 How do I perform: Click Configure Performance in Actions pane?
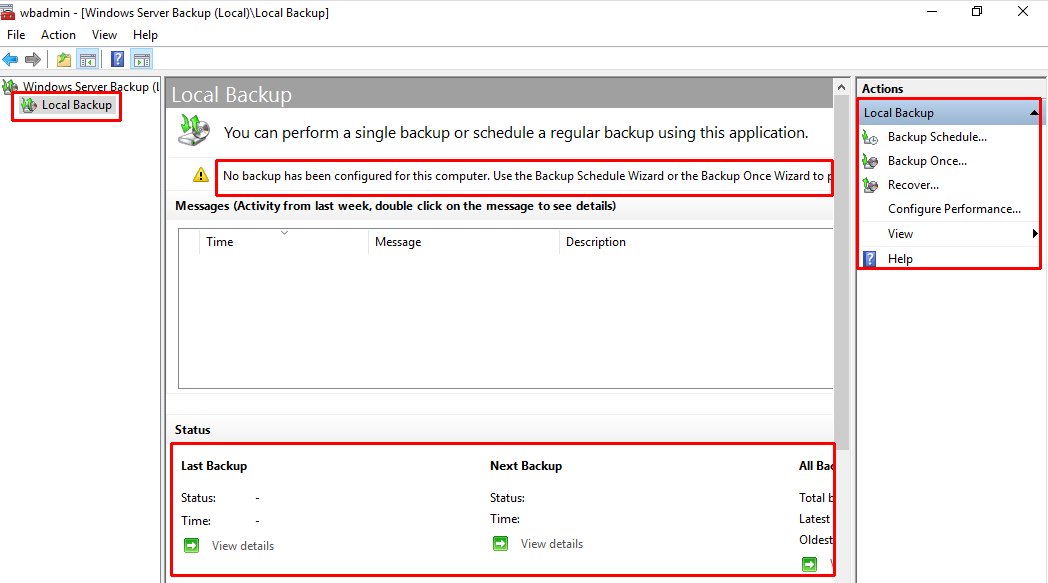pyautogui.click(x=954, y=209)
